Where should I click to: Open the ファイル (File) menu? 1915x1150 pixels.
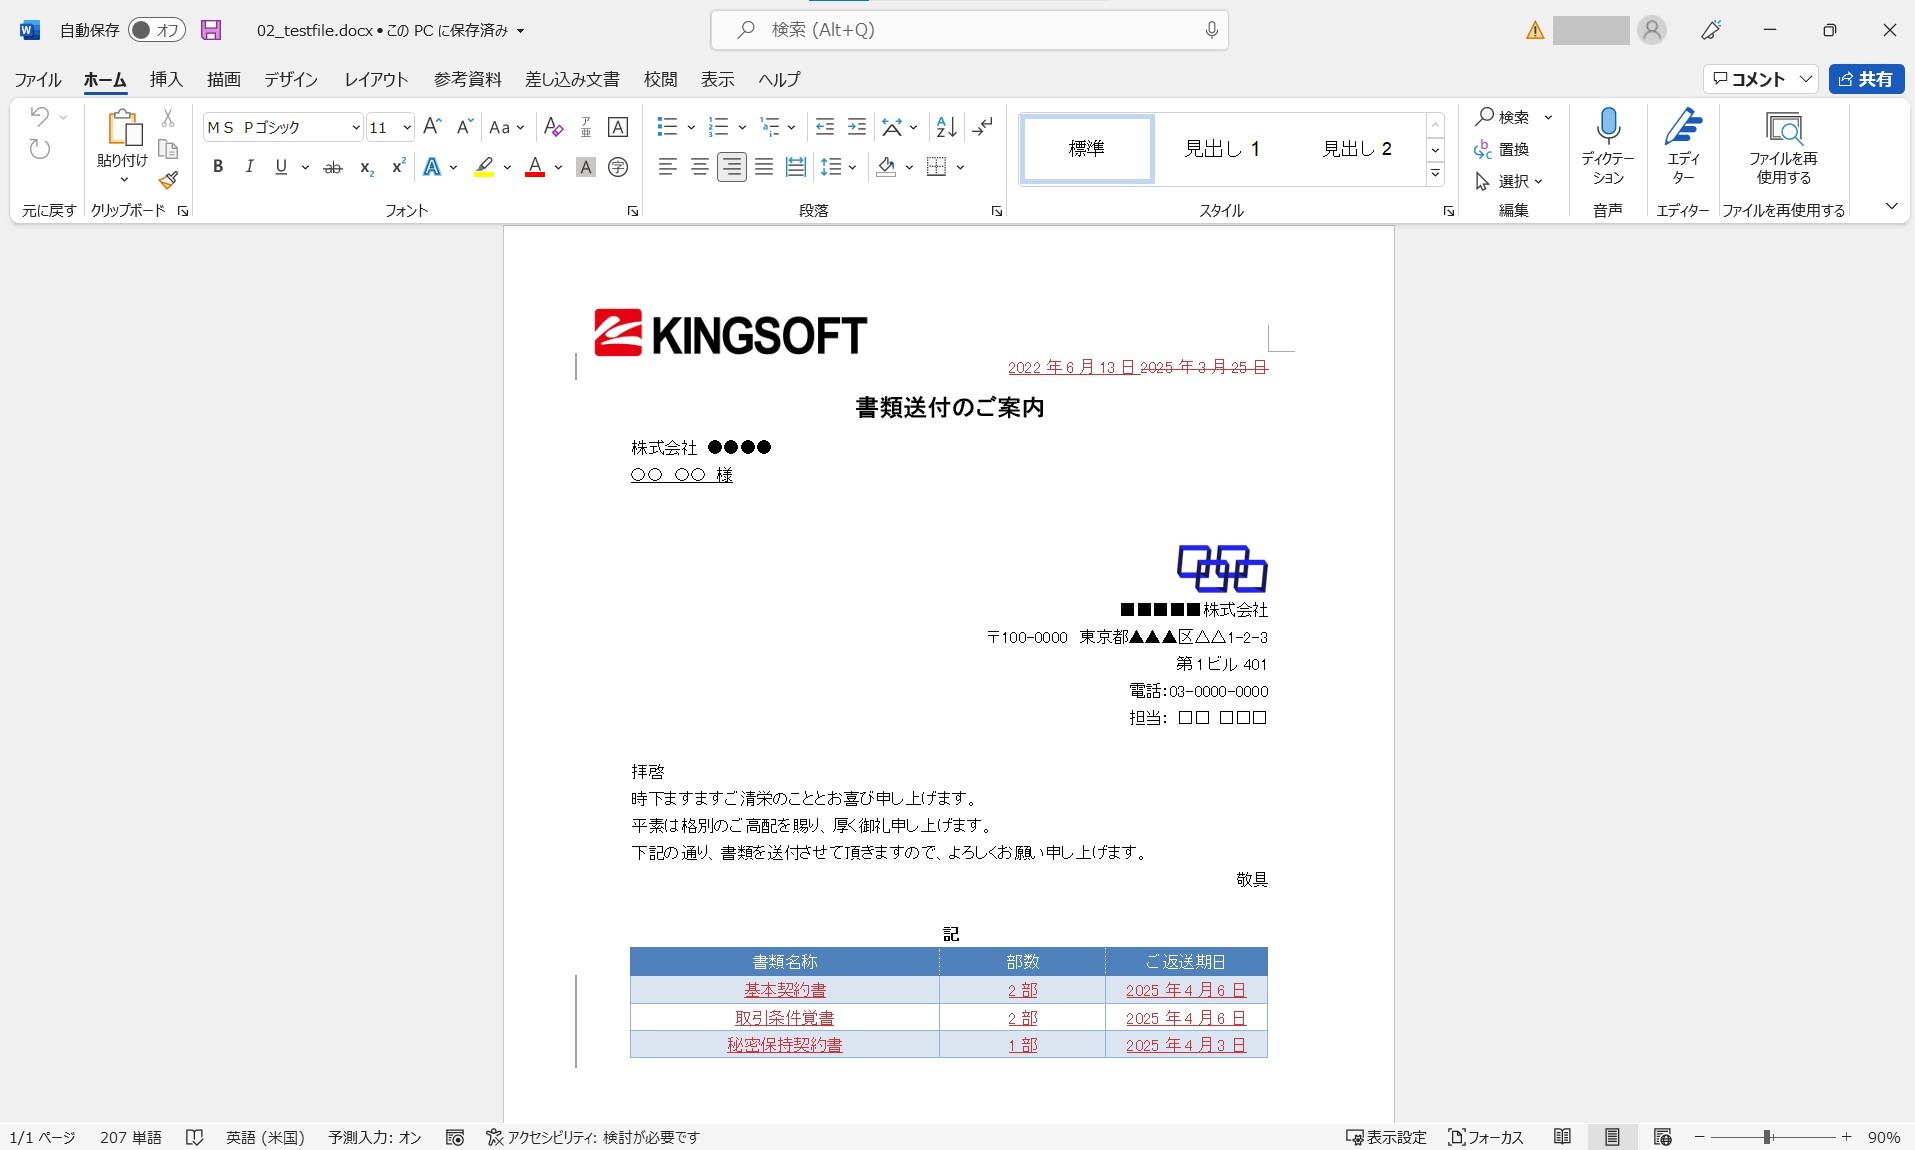click(x=38, y=79)
